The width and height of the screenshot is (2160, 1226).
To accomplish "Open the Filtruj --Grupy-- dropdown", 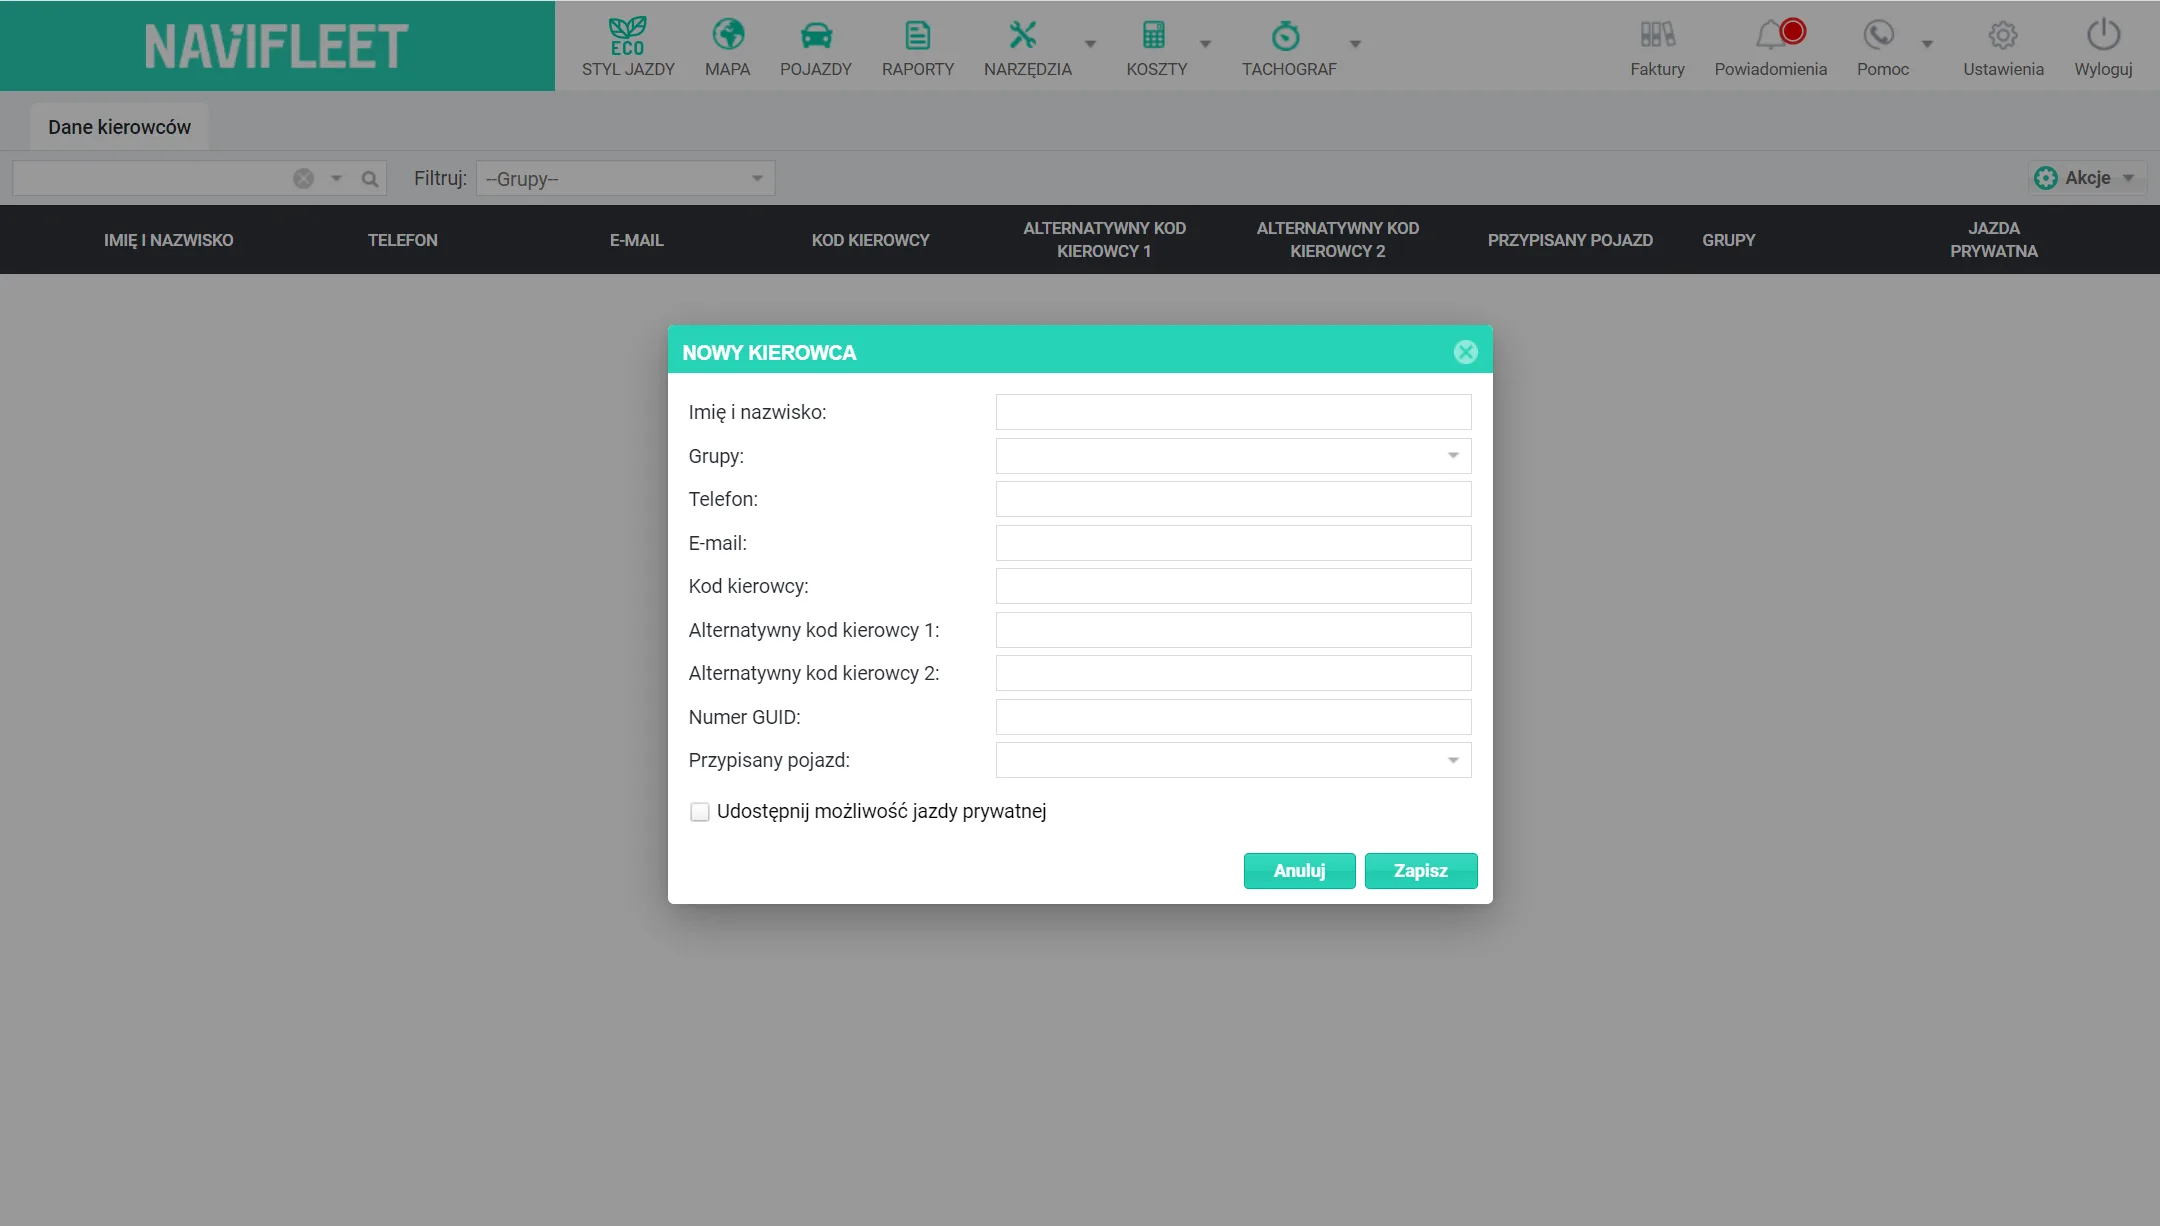I will (626, 179).
